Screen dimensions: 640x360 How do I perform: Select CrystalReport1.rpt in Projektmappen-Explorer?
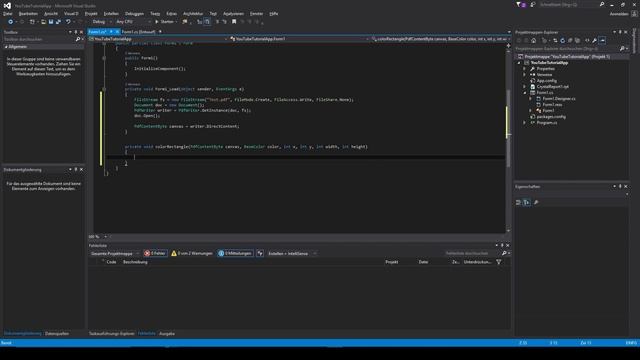point(552,87)
